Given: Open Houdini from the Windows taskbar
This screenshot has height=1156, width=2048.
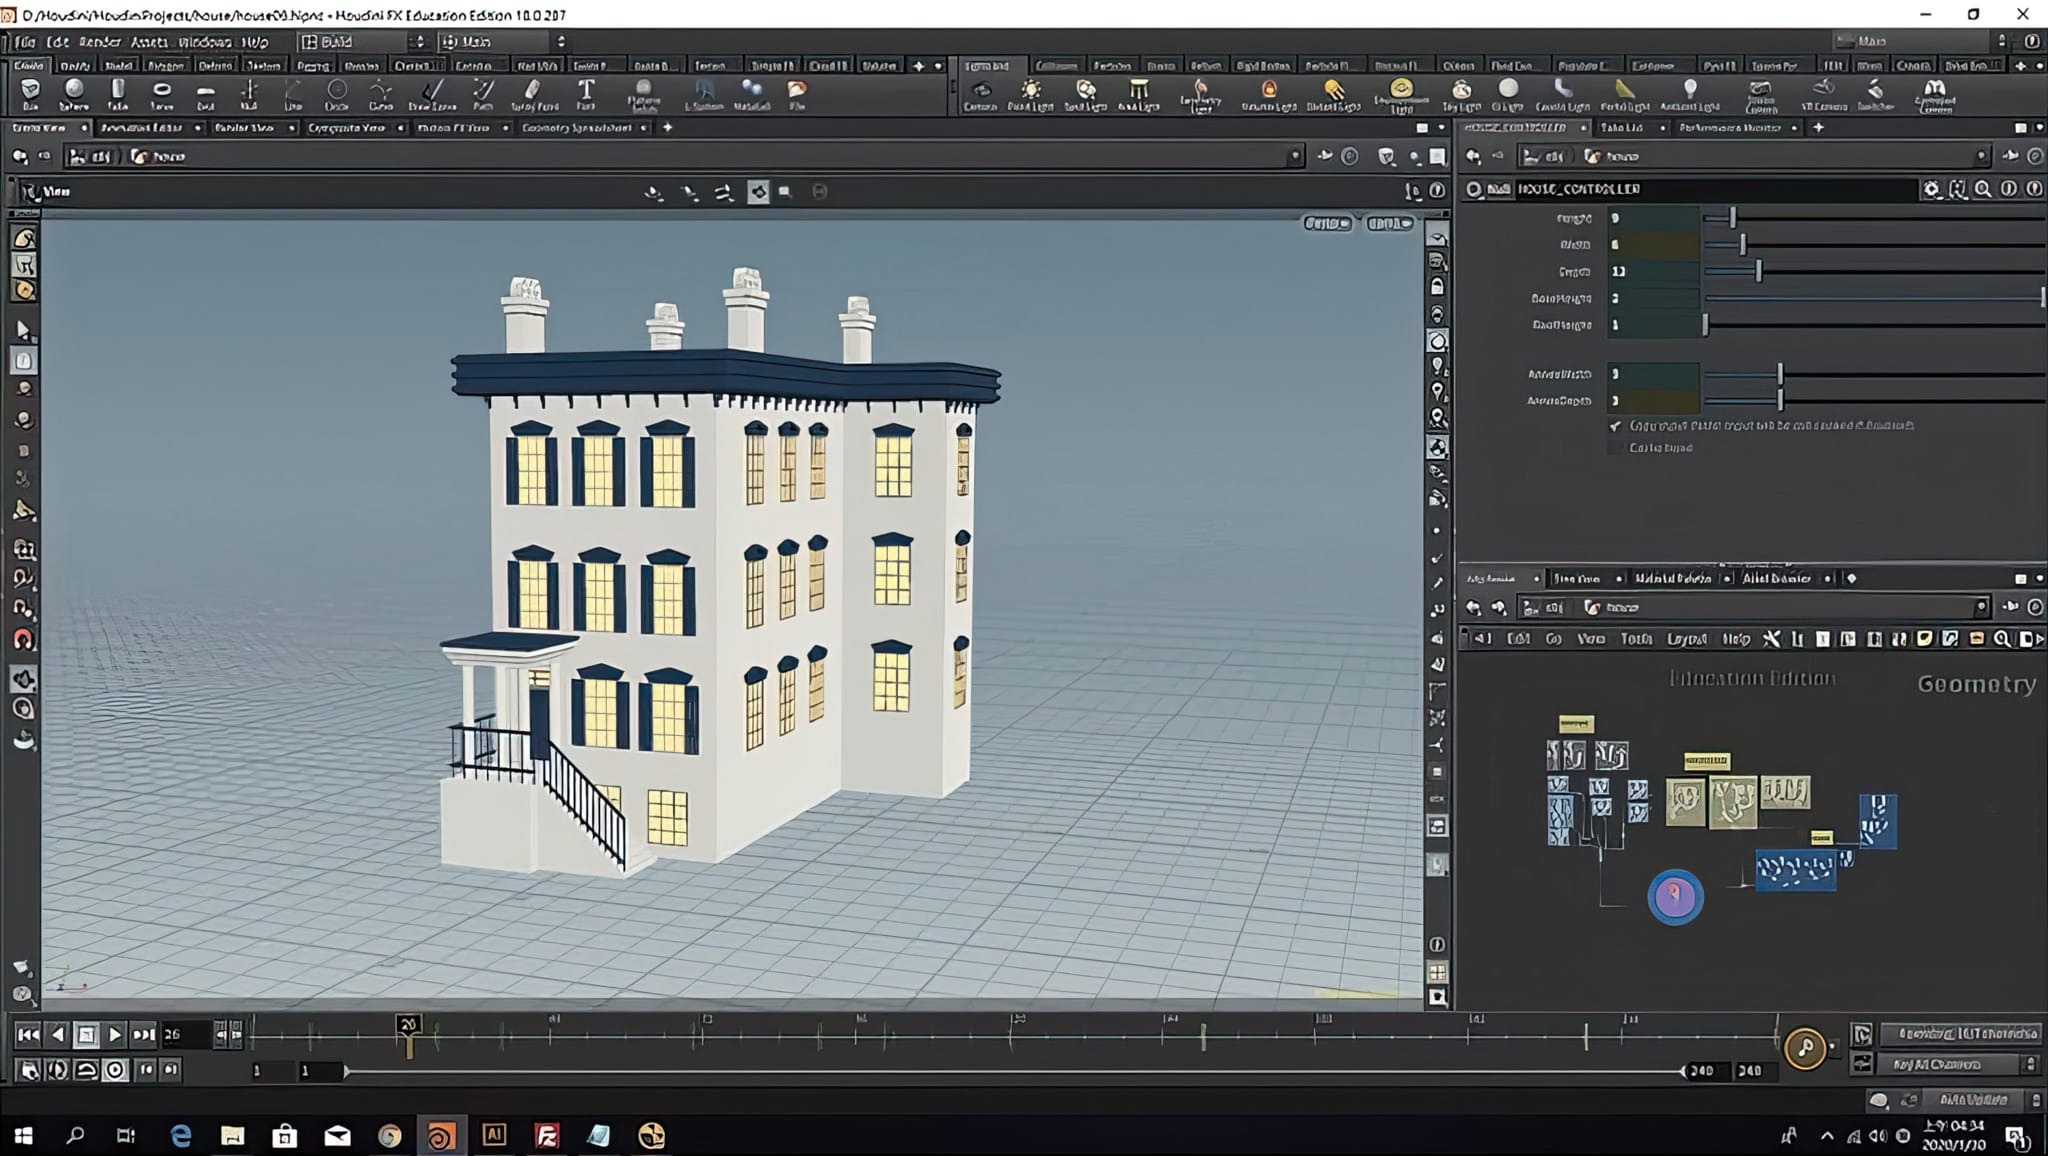Looking at the screenshot, I should (443, 1135).
